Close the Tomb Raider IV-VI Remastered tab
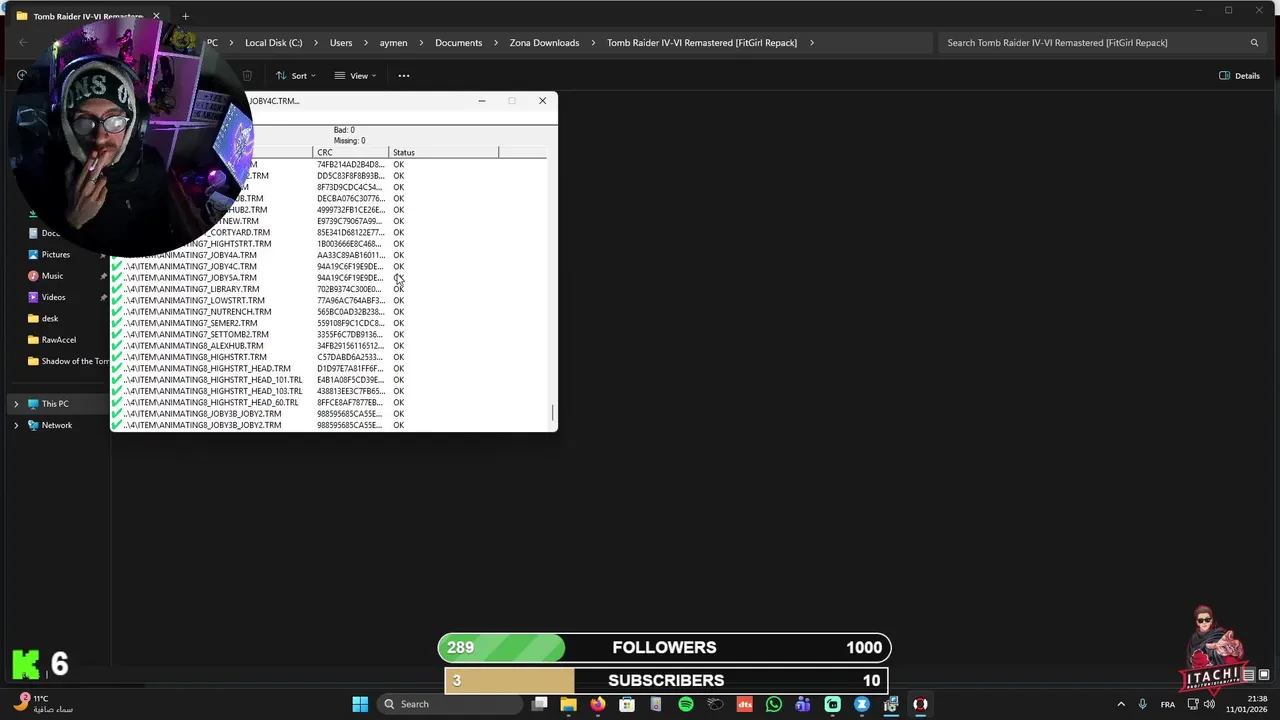This screenshot has width=1280, height=720. click(156, 16)
